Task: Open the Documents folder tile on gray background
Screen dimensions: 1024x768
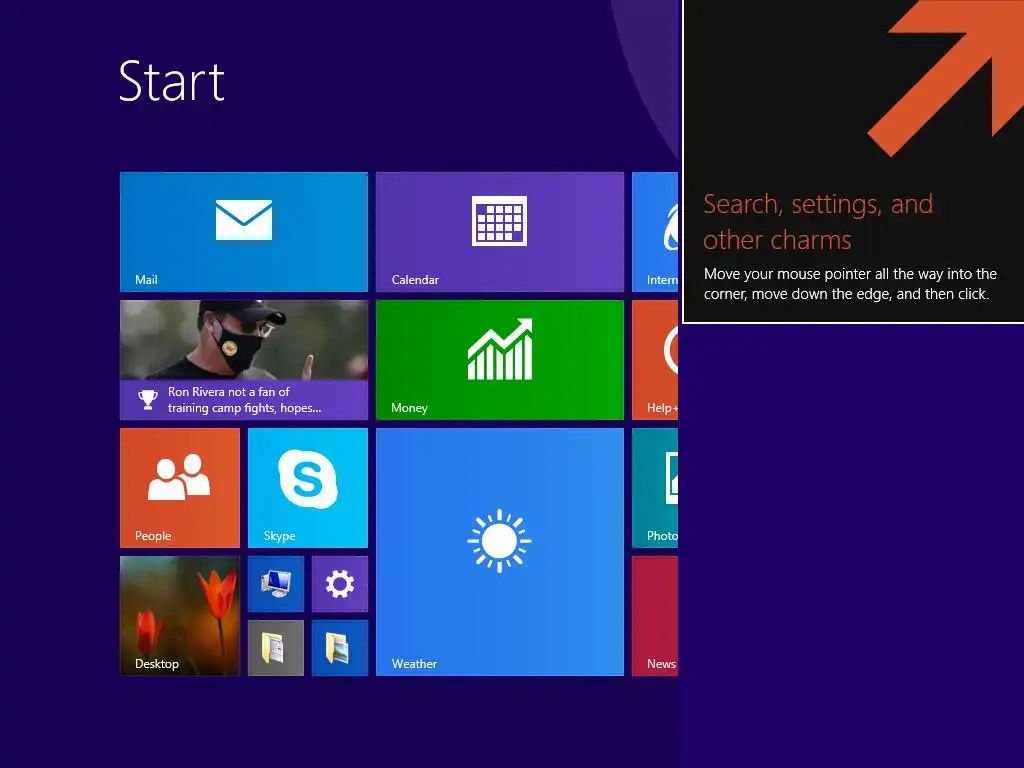Action: click(x=276, y=648)
